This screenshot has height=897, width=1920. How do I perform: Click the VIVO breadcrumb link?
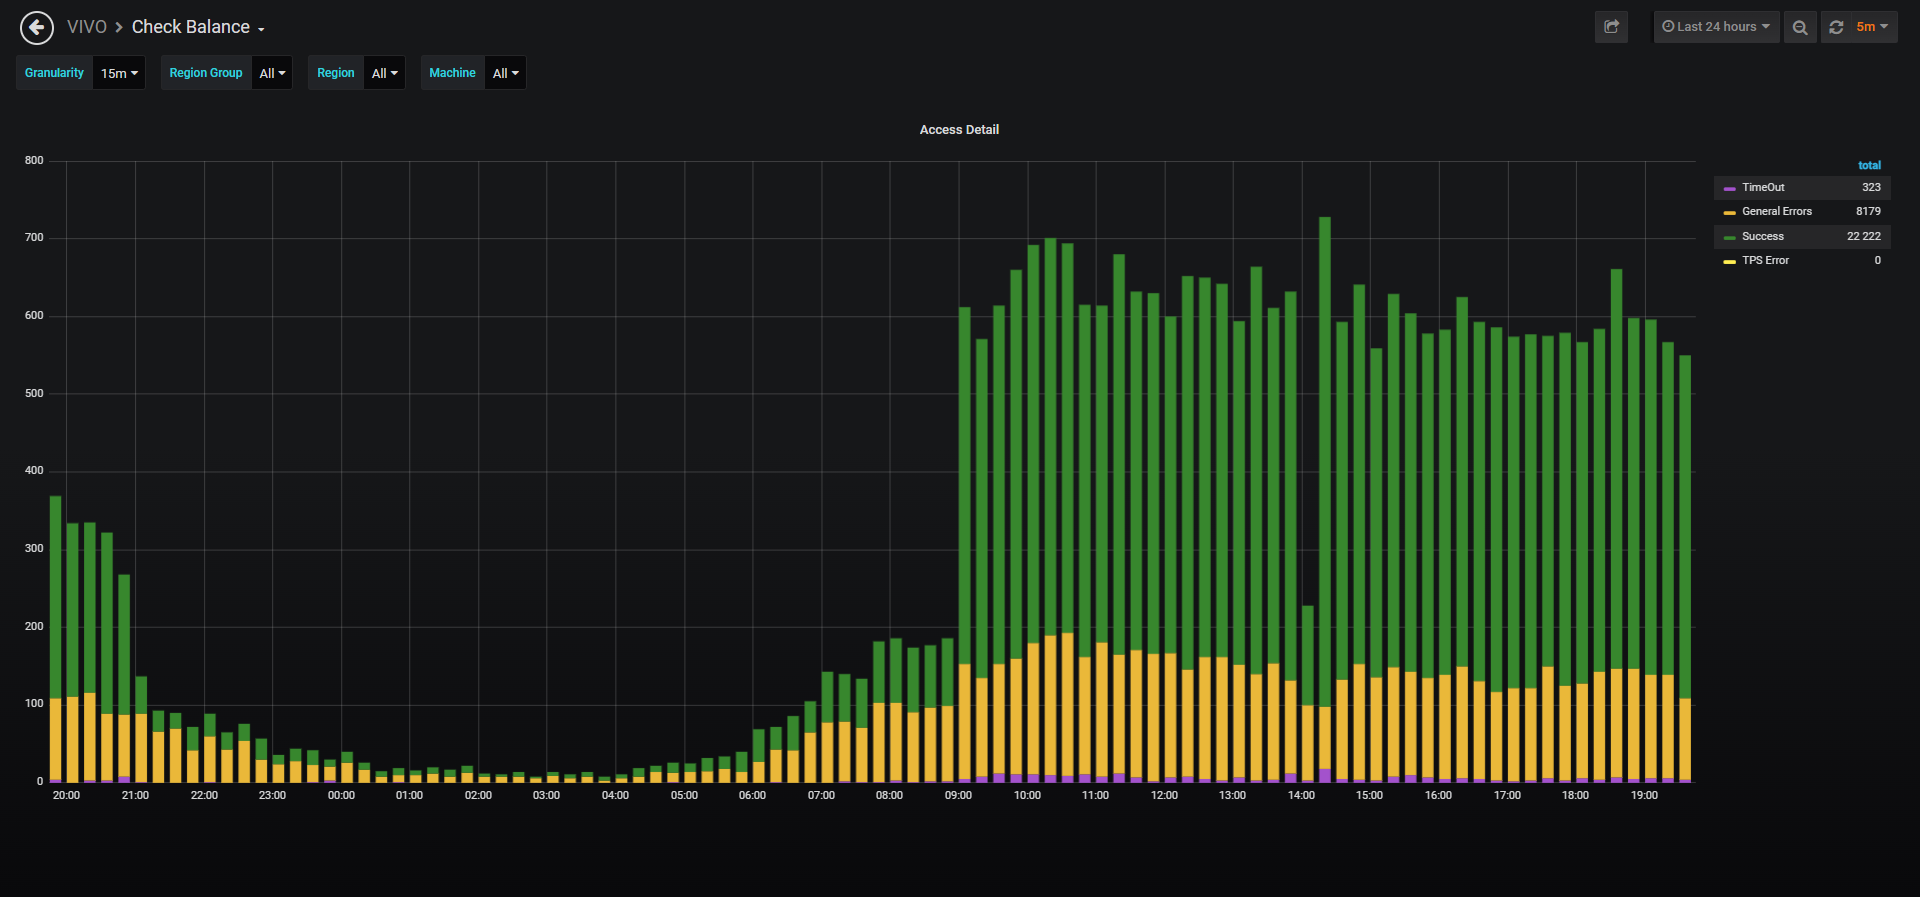pos(87,27)
